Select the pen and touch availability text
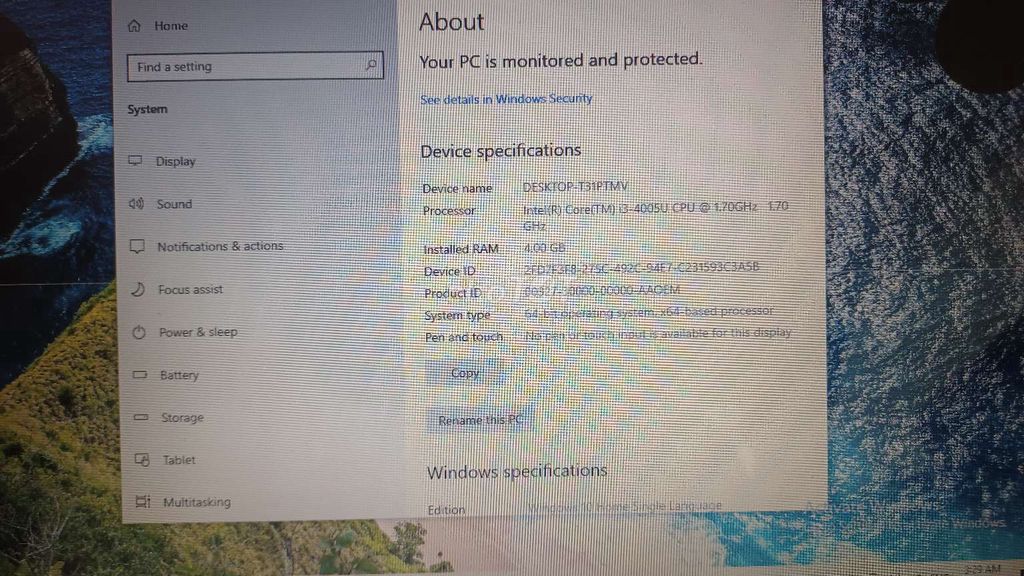Viewport: 1024px width, 576px height. [x=658, y=333]
